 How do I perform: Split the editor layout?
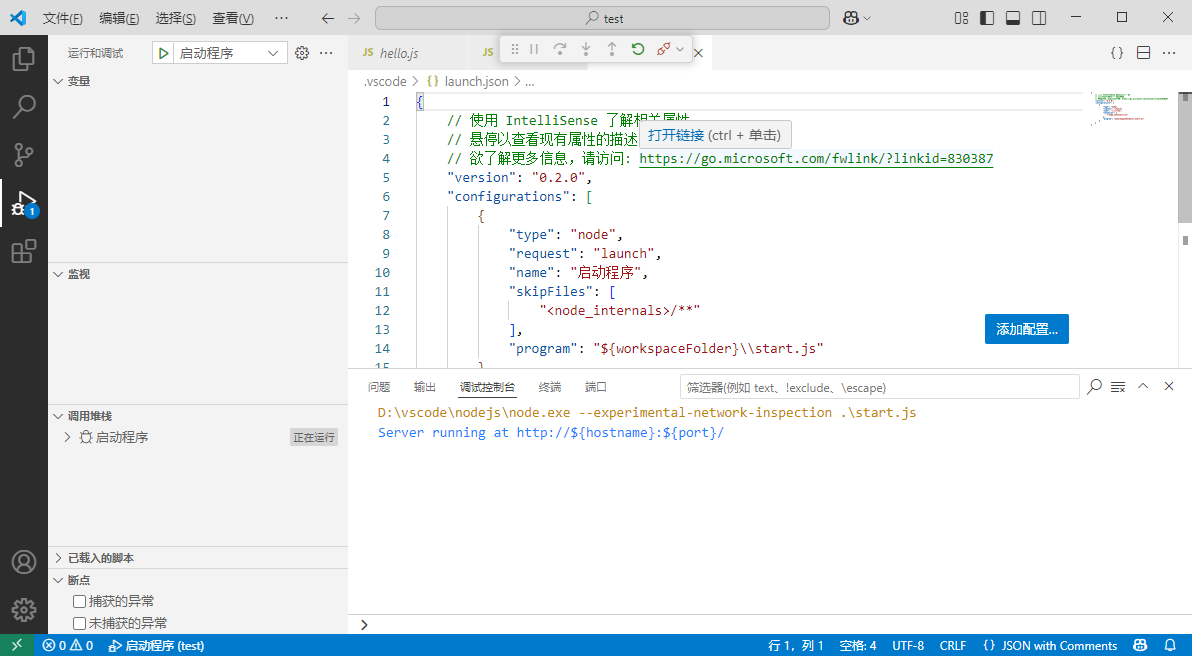click(1143, 53)
